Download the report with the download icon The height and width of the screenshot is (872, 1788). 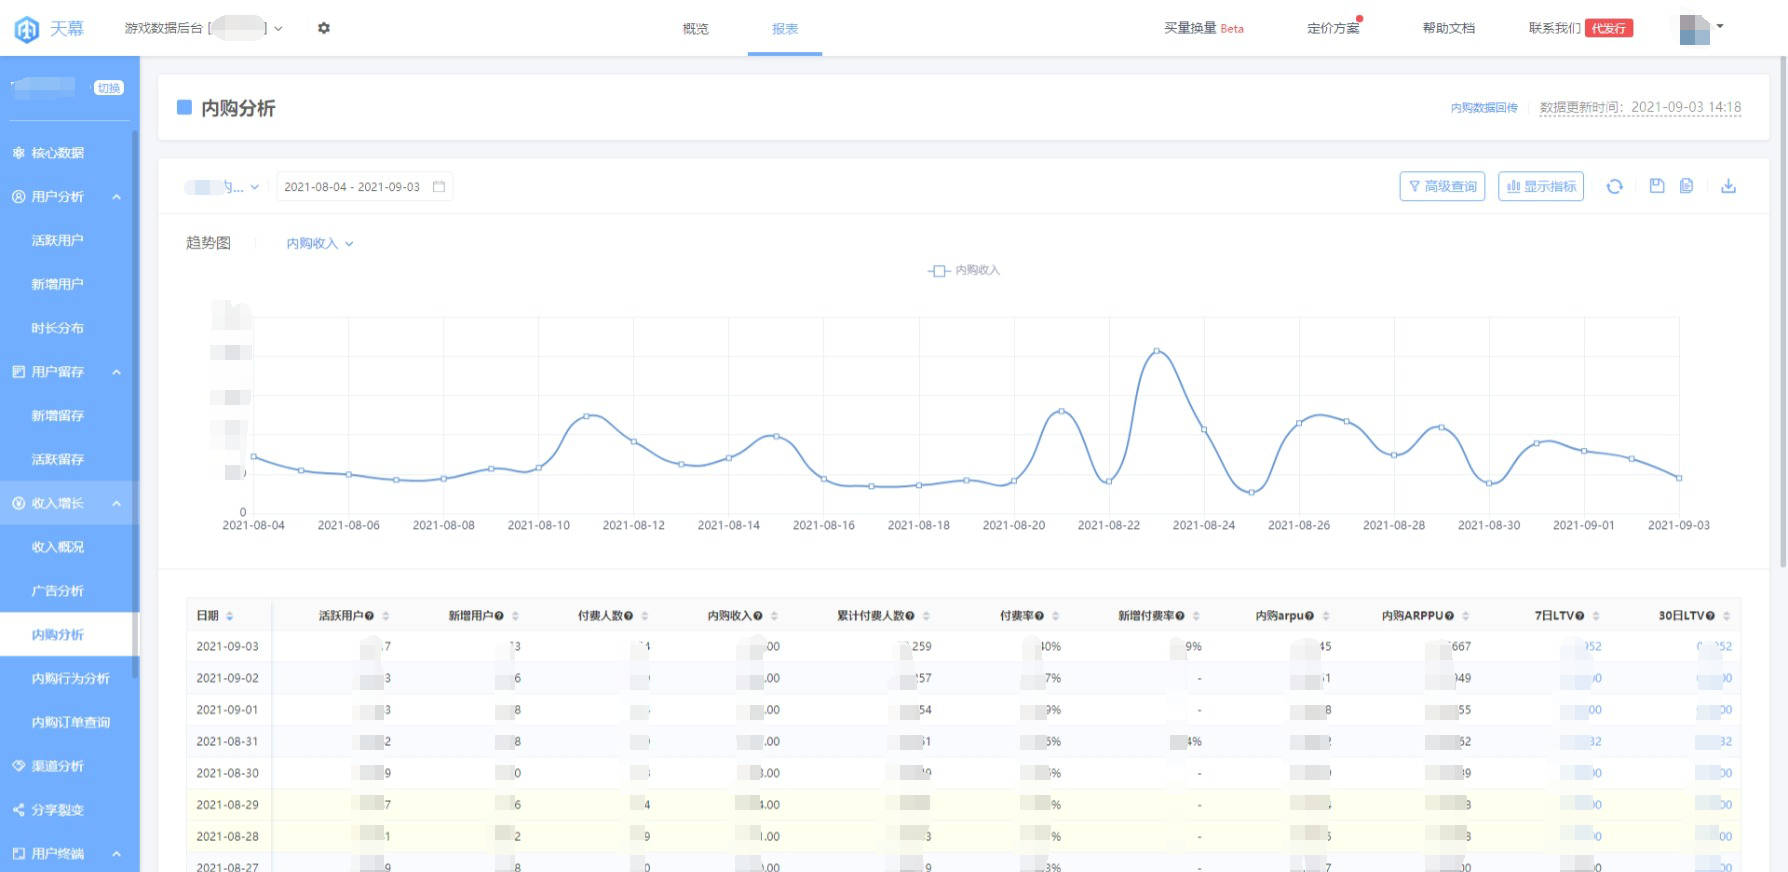click(1728, 186)
